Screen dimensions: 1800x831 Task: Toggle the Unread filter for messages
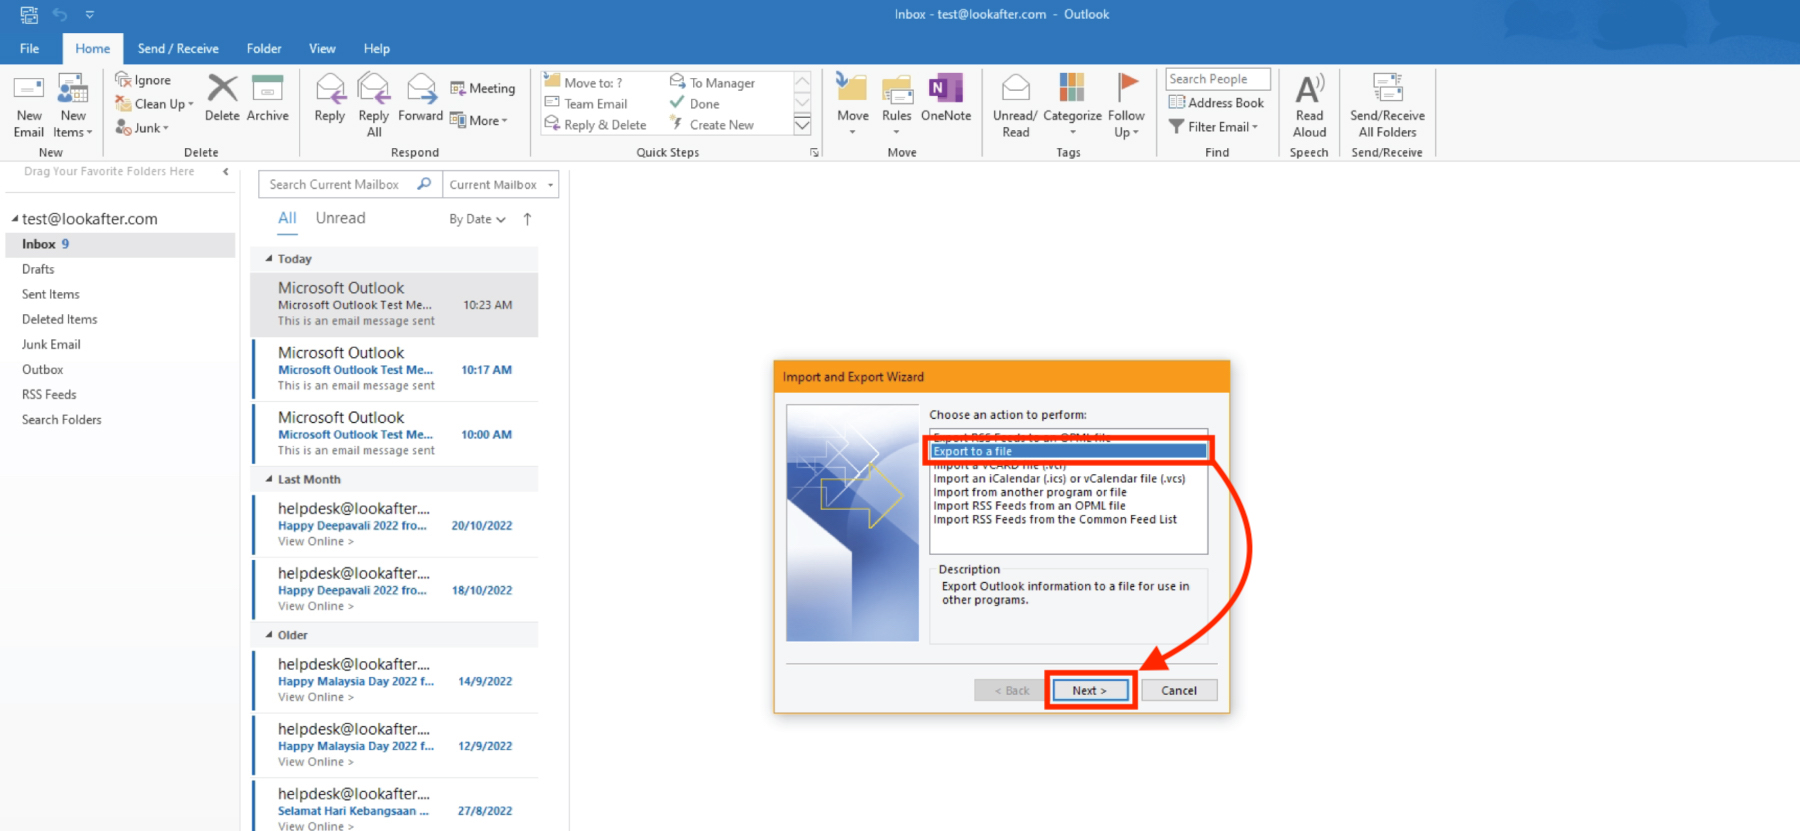tap(340, 218)
